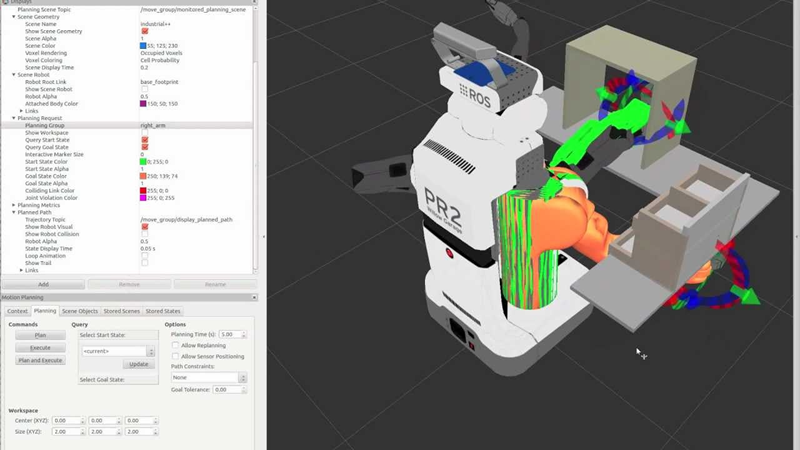Click the Rename display button
Image resolution: width=800 pixels, height=450 pixels.
click(215, 284)
